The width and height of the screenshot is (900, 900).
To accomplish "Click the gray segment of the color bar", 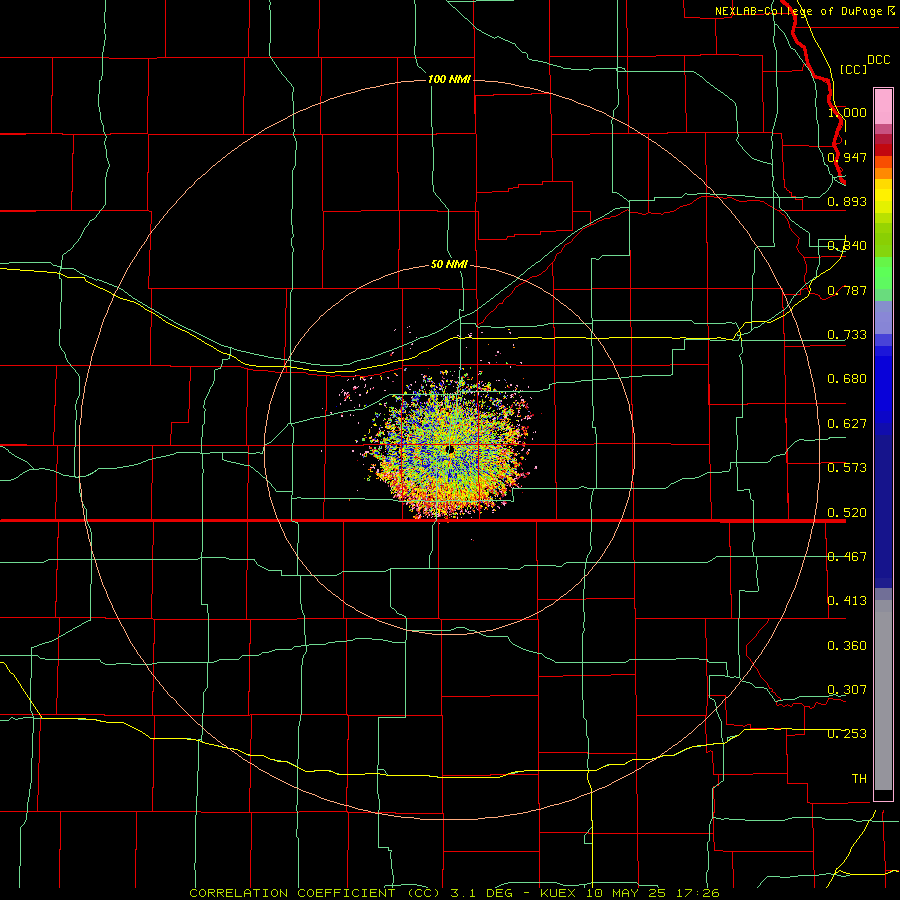I will pos(883,695).
